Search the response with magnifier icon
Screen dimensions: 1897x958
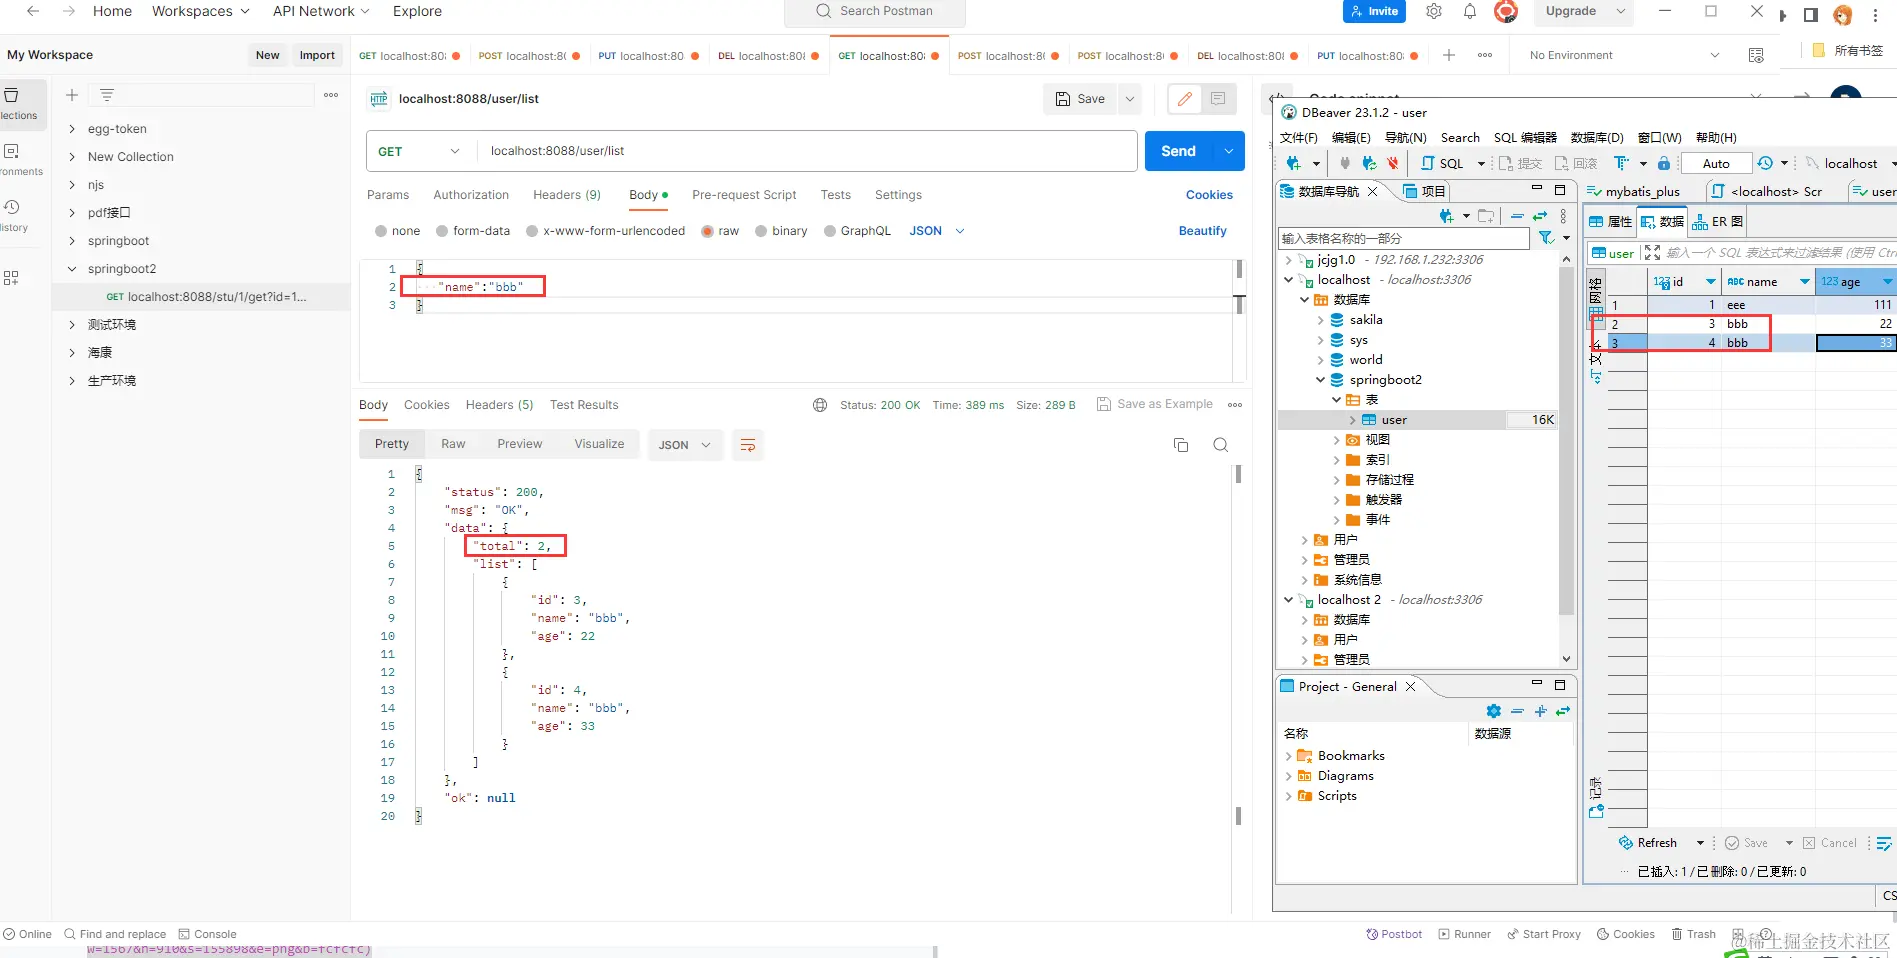click(1221, 445)
